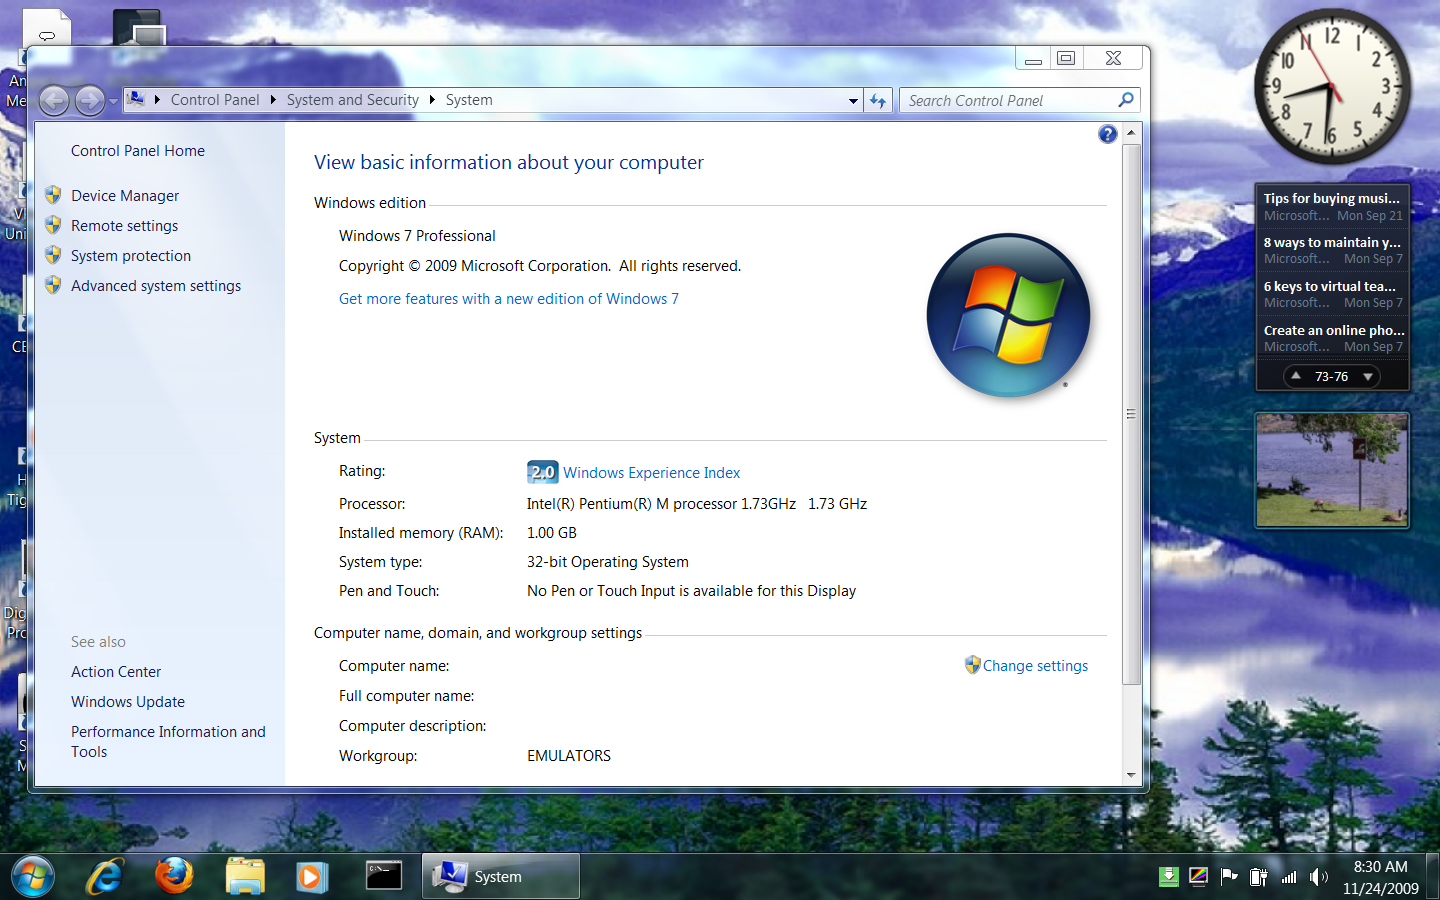Open the "Tips for buying musi..." headline
This screenshot has height=900, width=1440.
[1332, 198]
